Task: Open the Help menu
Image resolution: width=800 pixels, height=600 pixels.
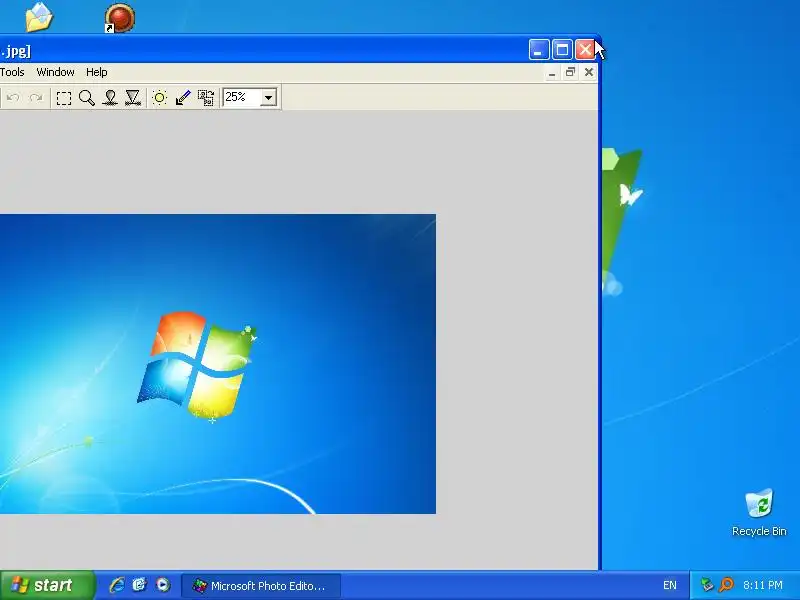Action: click(96, 72)
